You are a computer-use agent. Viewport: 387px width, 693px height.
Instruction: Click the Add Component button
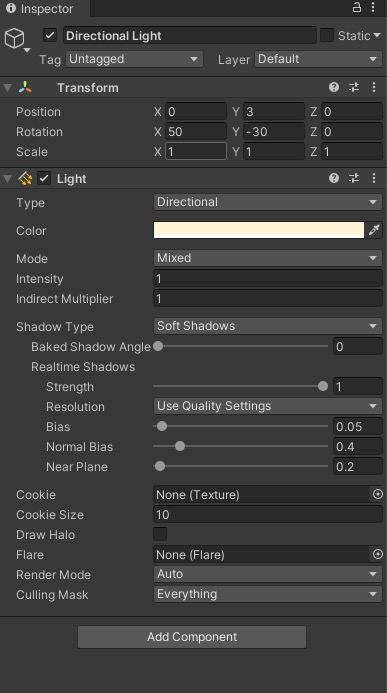[x=192, y=637]
